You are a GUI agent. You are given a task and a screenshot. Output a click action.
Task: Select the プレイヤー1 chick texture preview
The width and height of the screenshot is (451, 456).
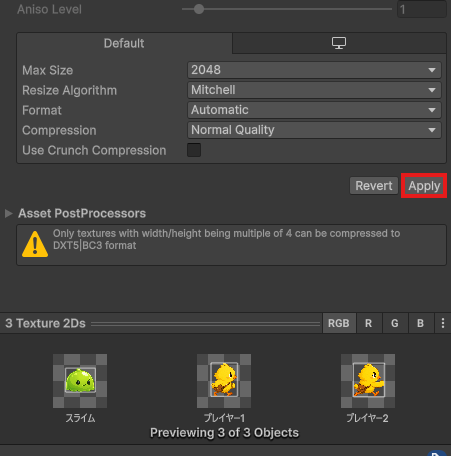point(224,381)
